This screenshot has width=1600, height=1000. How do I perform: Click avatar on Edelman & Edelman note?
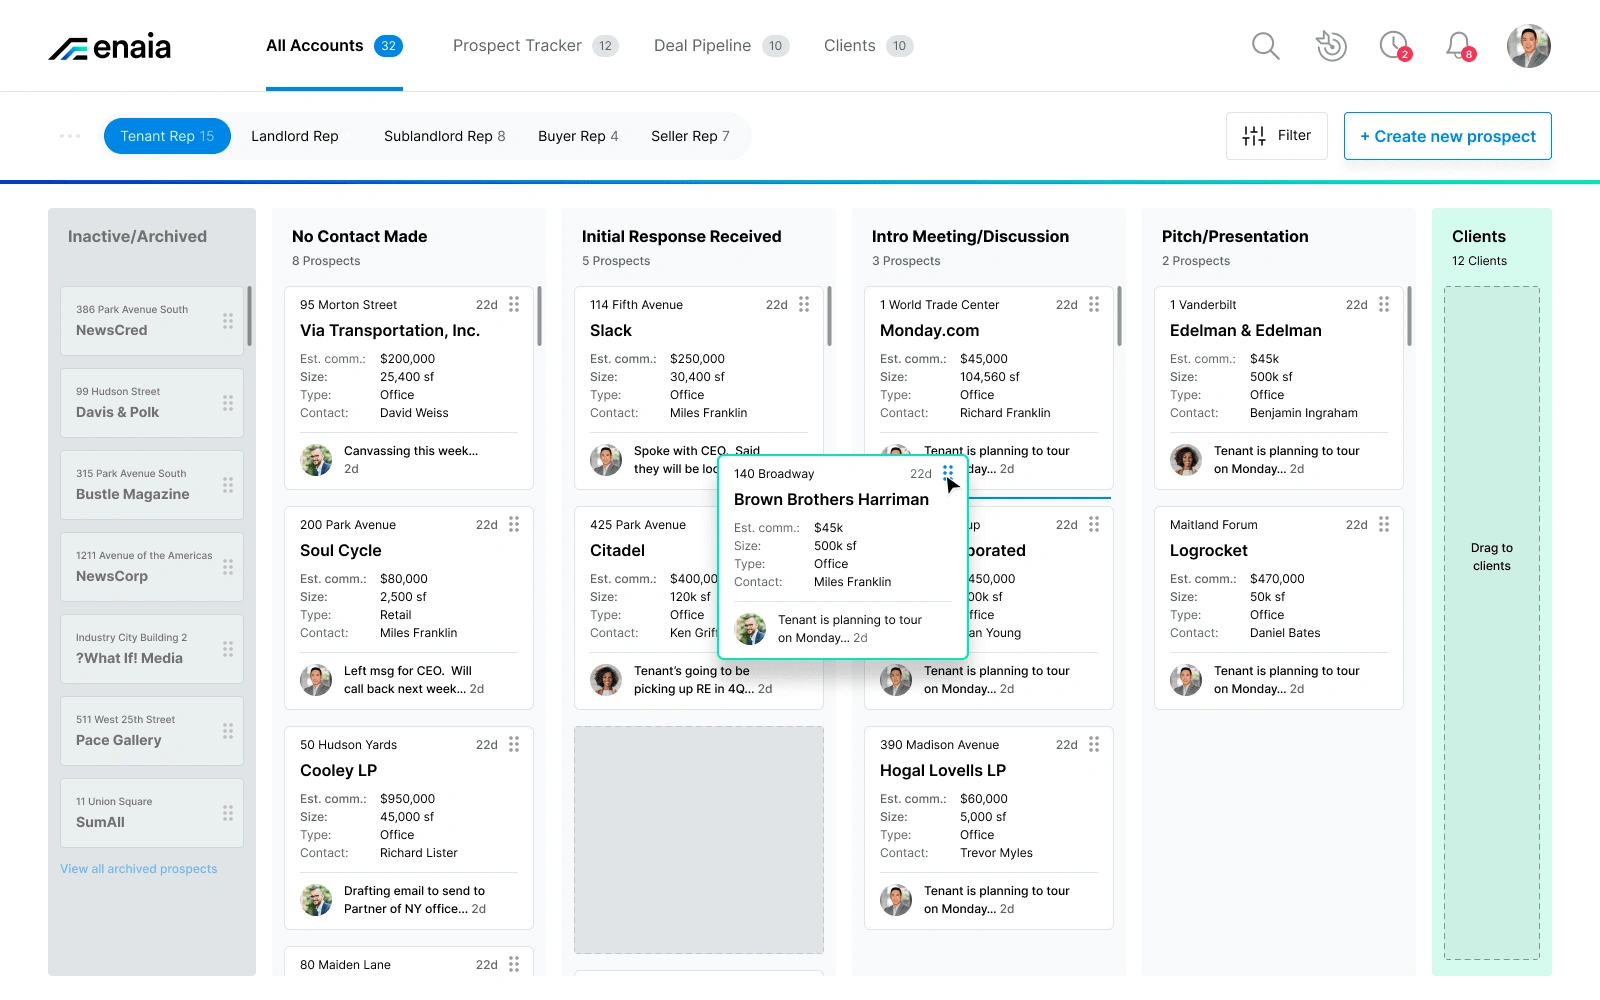point(1186,460)
